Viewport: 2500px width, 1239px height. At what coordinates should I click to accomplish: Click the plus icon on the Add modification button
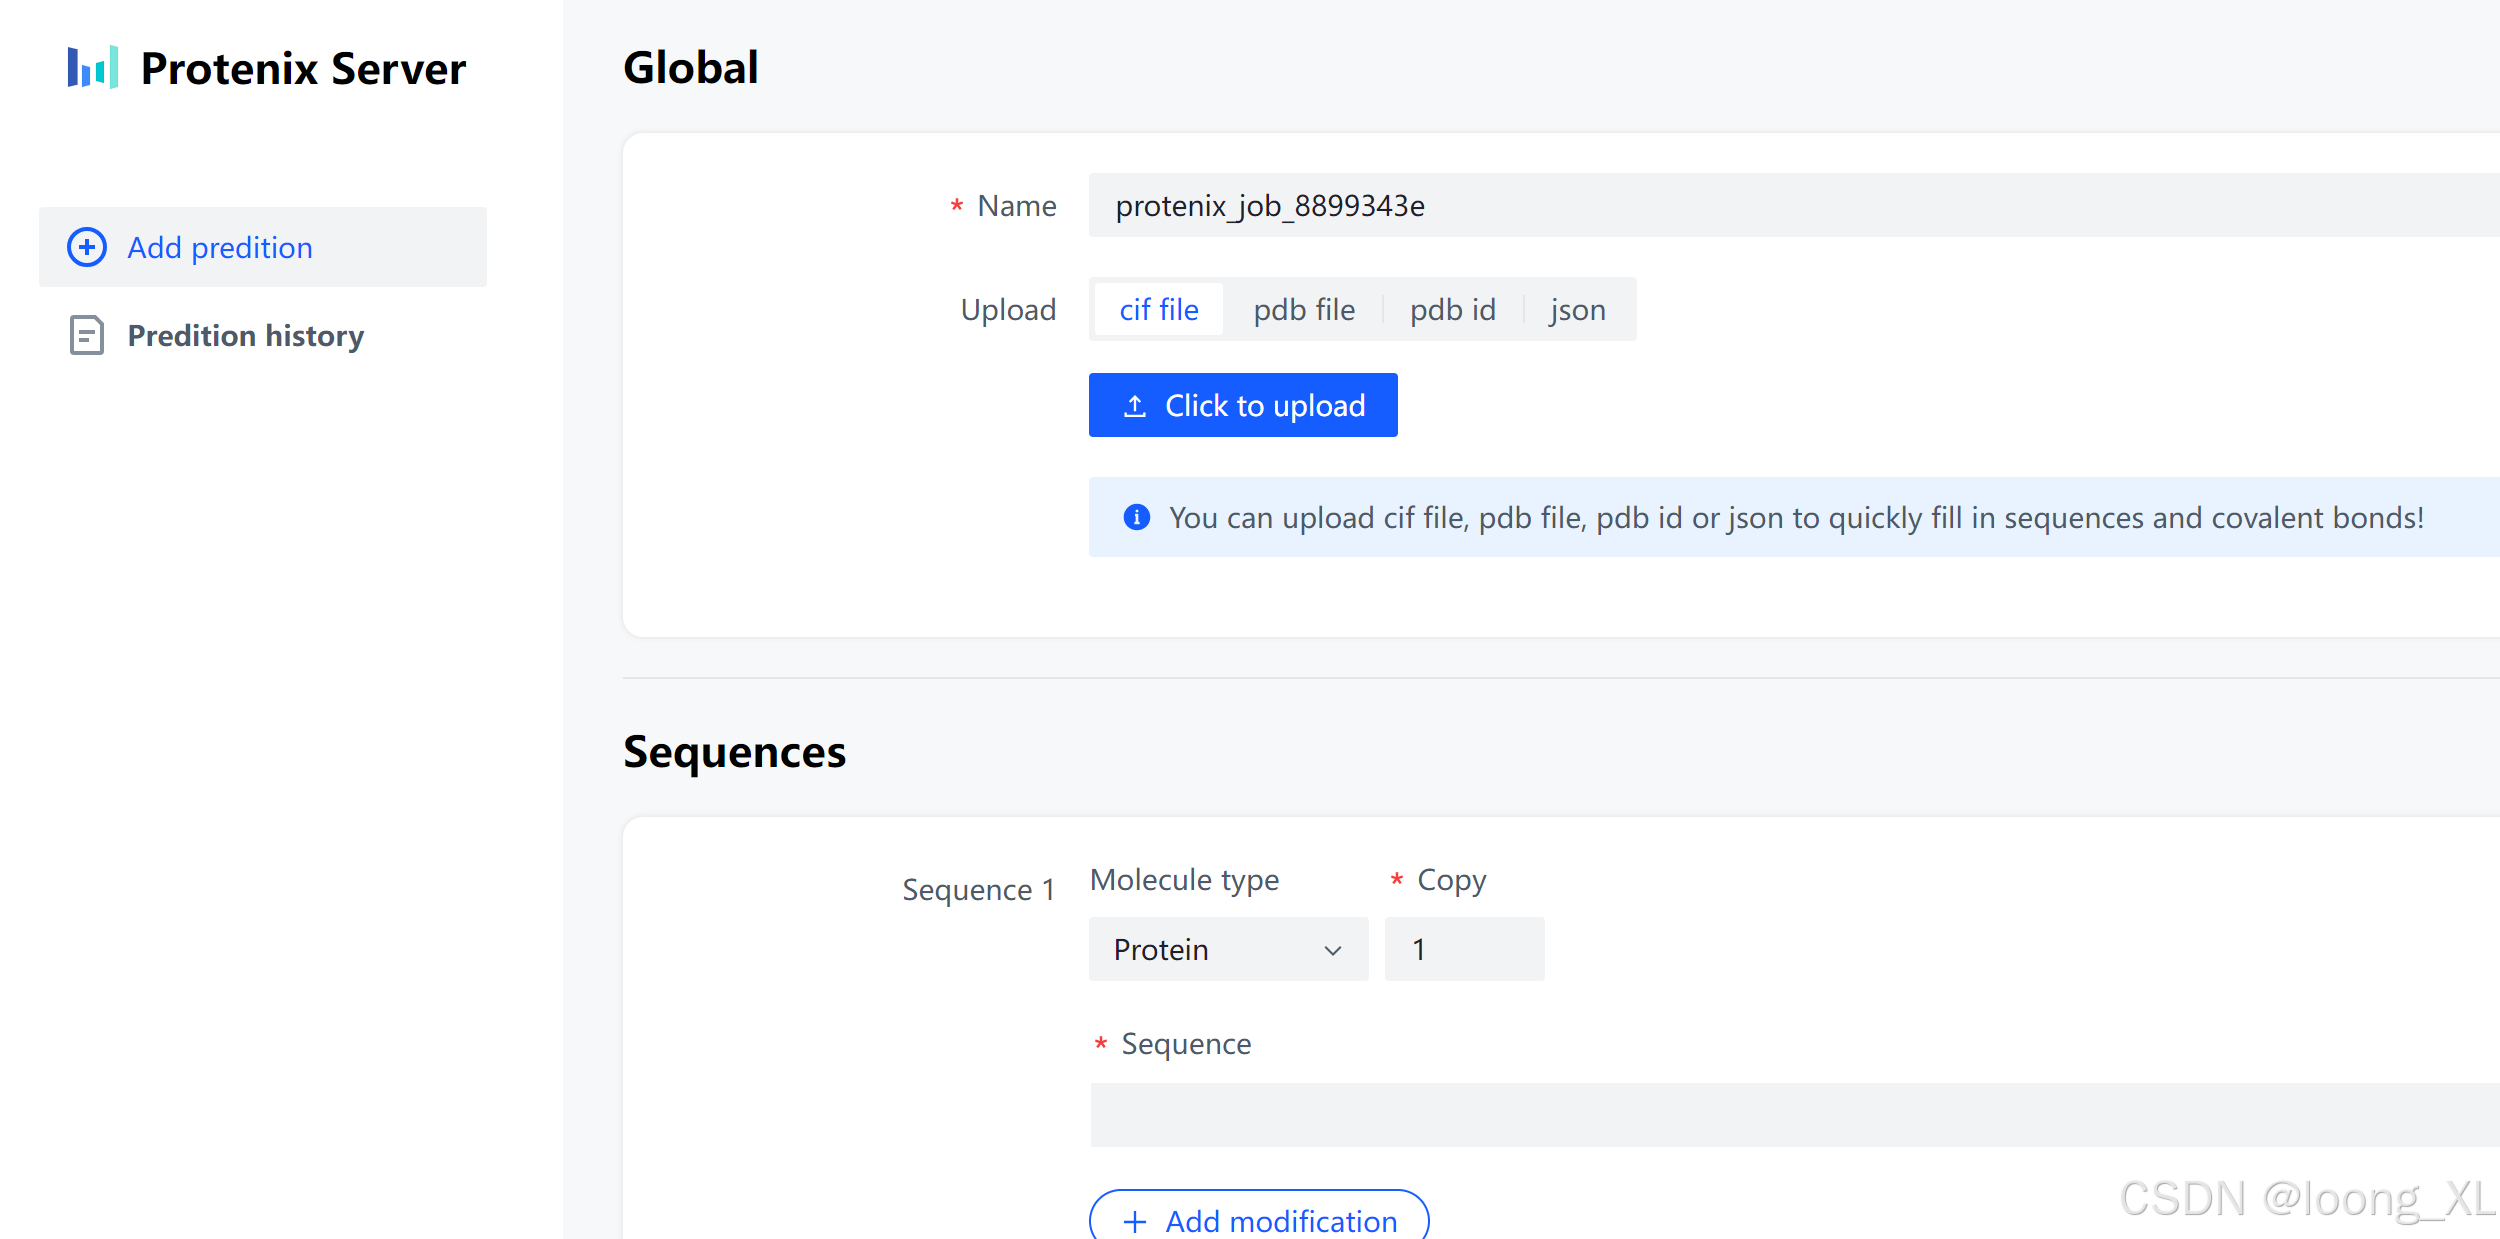[1135, 1221]
